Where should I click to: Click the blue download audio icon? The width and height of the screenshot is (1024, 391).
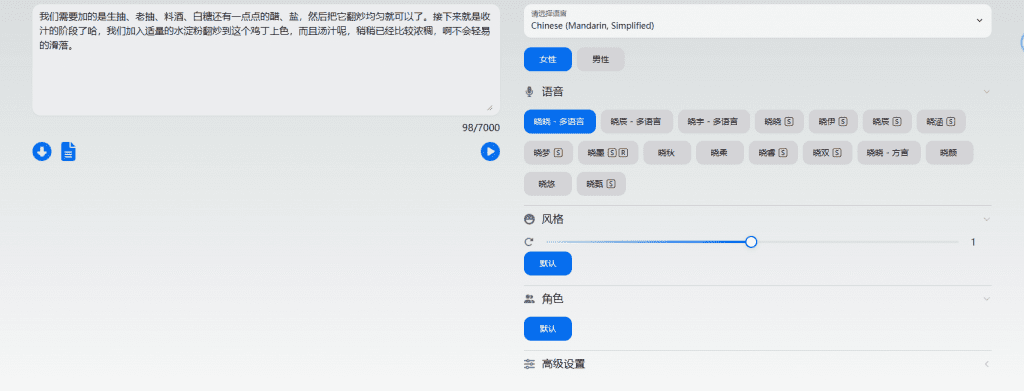click(42, 152)
